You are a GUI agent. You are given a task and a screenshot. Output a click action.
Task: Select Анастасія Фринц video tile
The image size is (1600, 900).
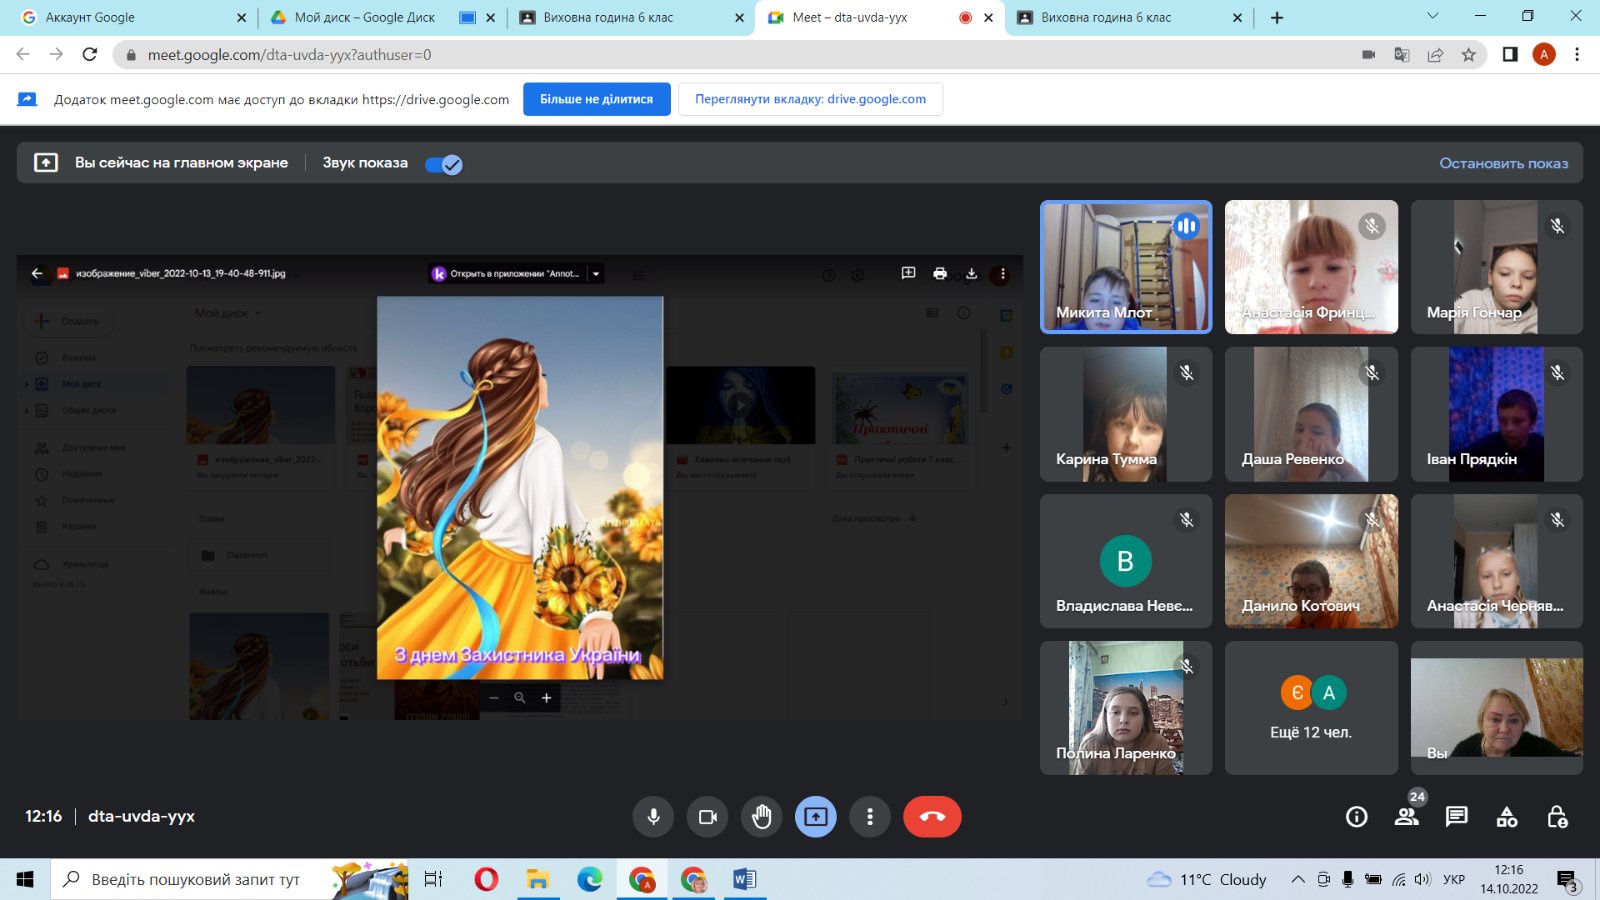1311,267
